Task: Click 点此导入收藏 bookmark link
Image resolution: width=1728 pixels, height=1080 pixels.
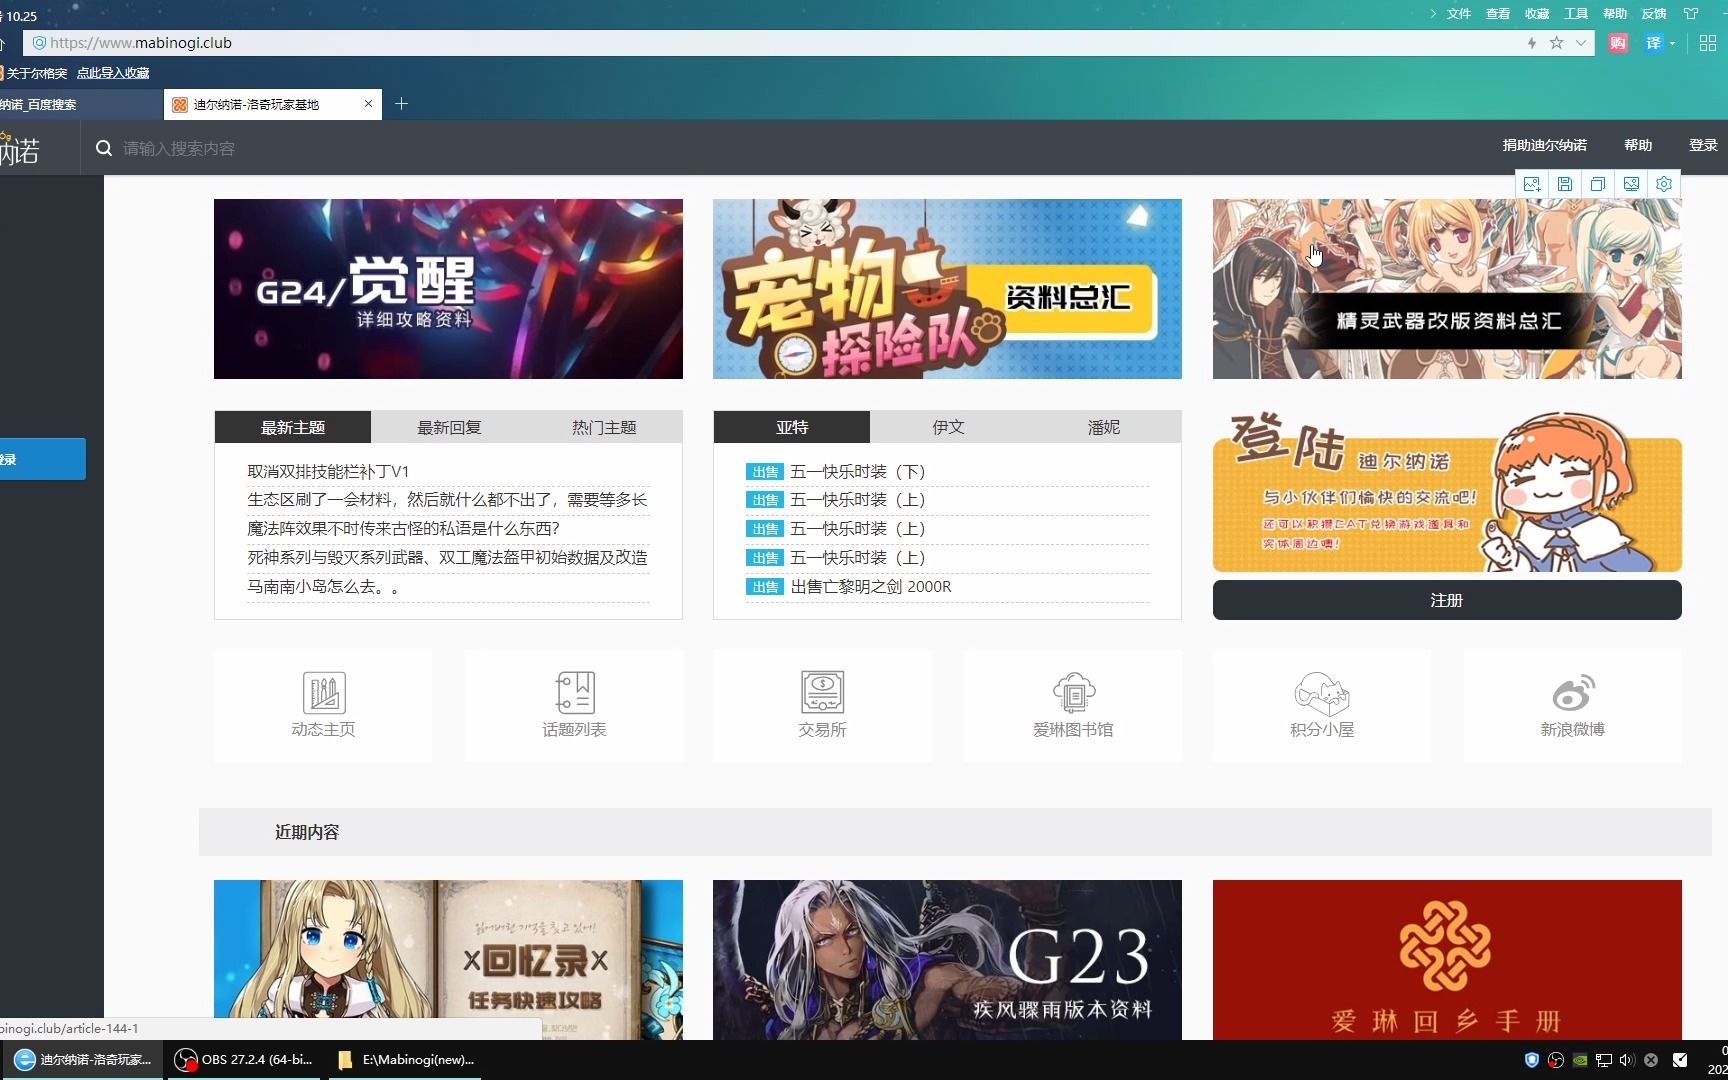Action: (x=113, y=73)
